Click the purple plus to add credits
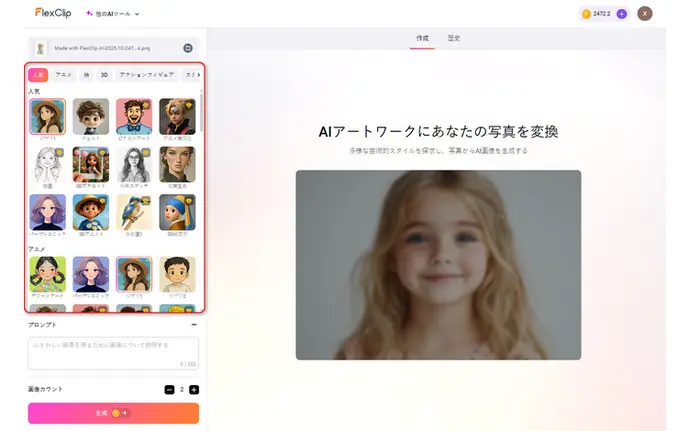Viewport: 700px width, 431px height. pyautogui.click(x=621, y=14)
